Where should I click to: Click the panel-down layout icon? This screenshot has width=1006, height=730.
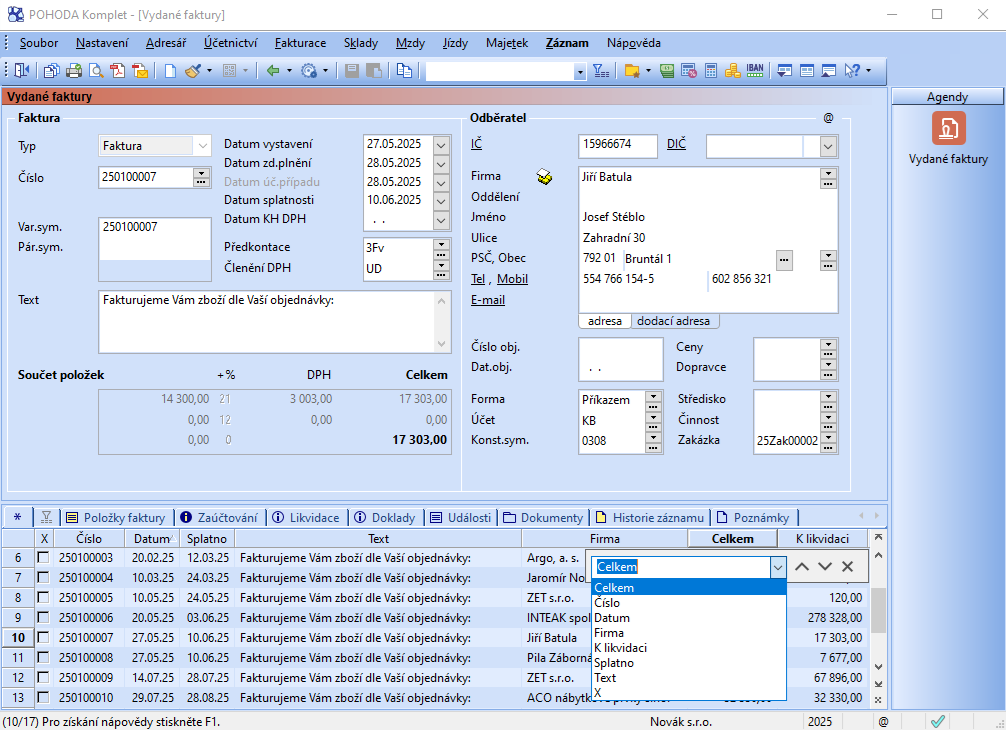[x=784, y=71]
